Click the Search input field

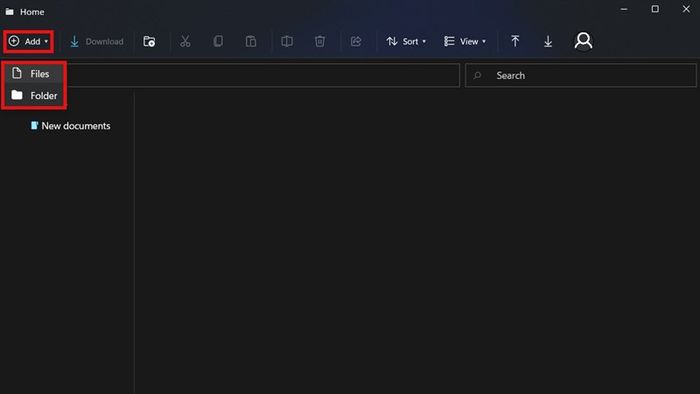click(580, 75)
